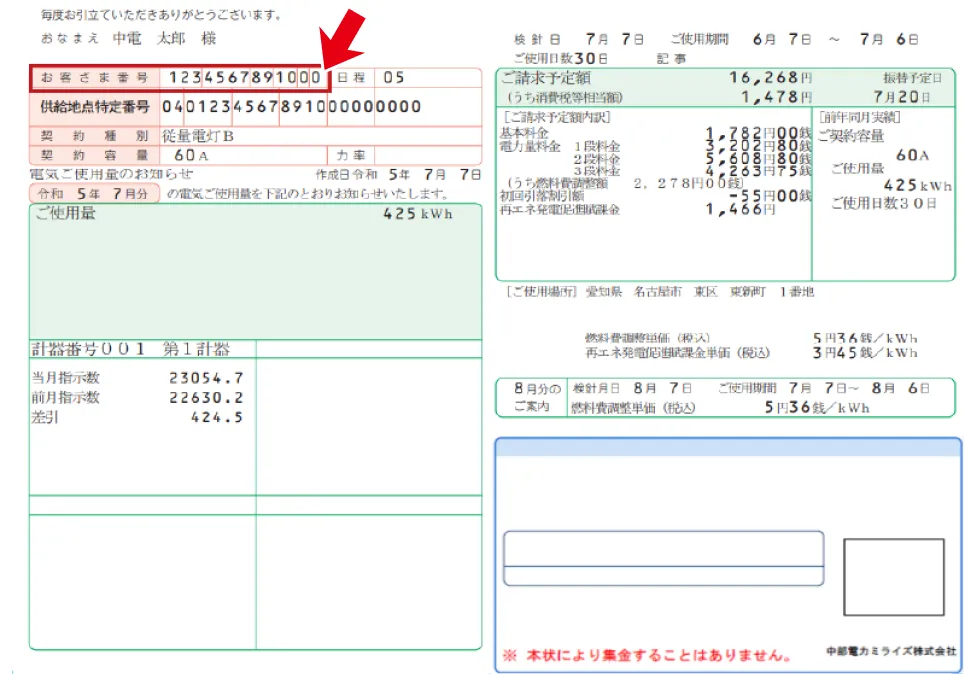Select the 3段料金 amount 4,263円75銭
Screen dimensions: 965x674
[758, 171]
